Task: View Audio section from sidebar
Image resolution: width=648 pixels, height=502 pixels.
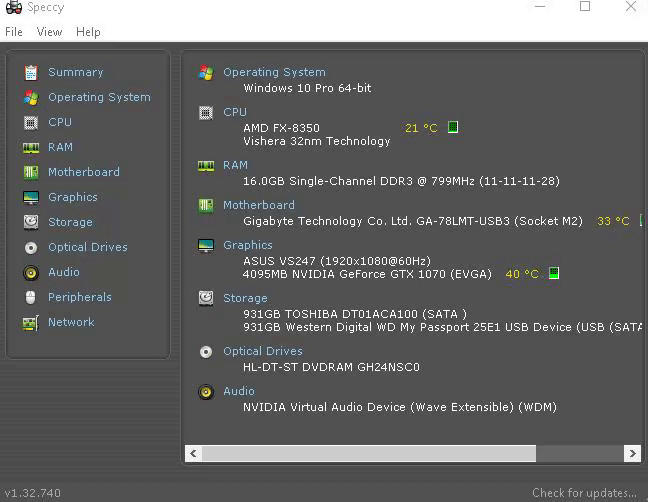Action: pos(64,272)
